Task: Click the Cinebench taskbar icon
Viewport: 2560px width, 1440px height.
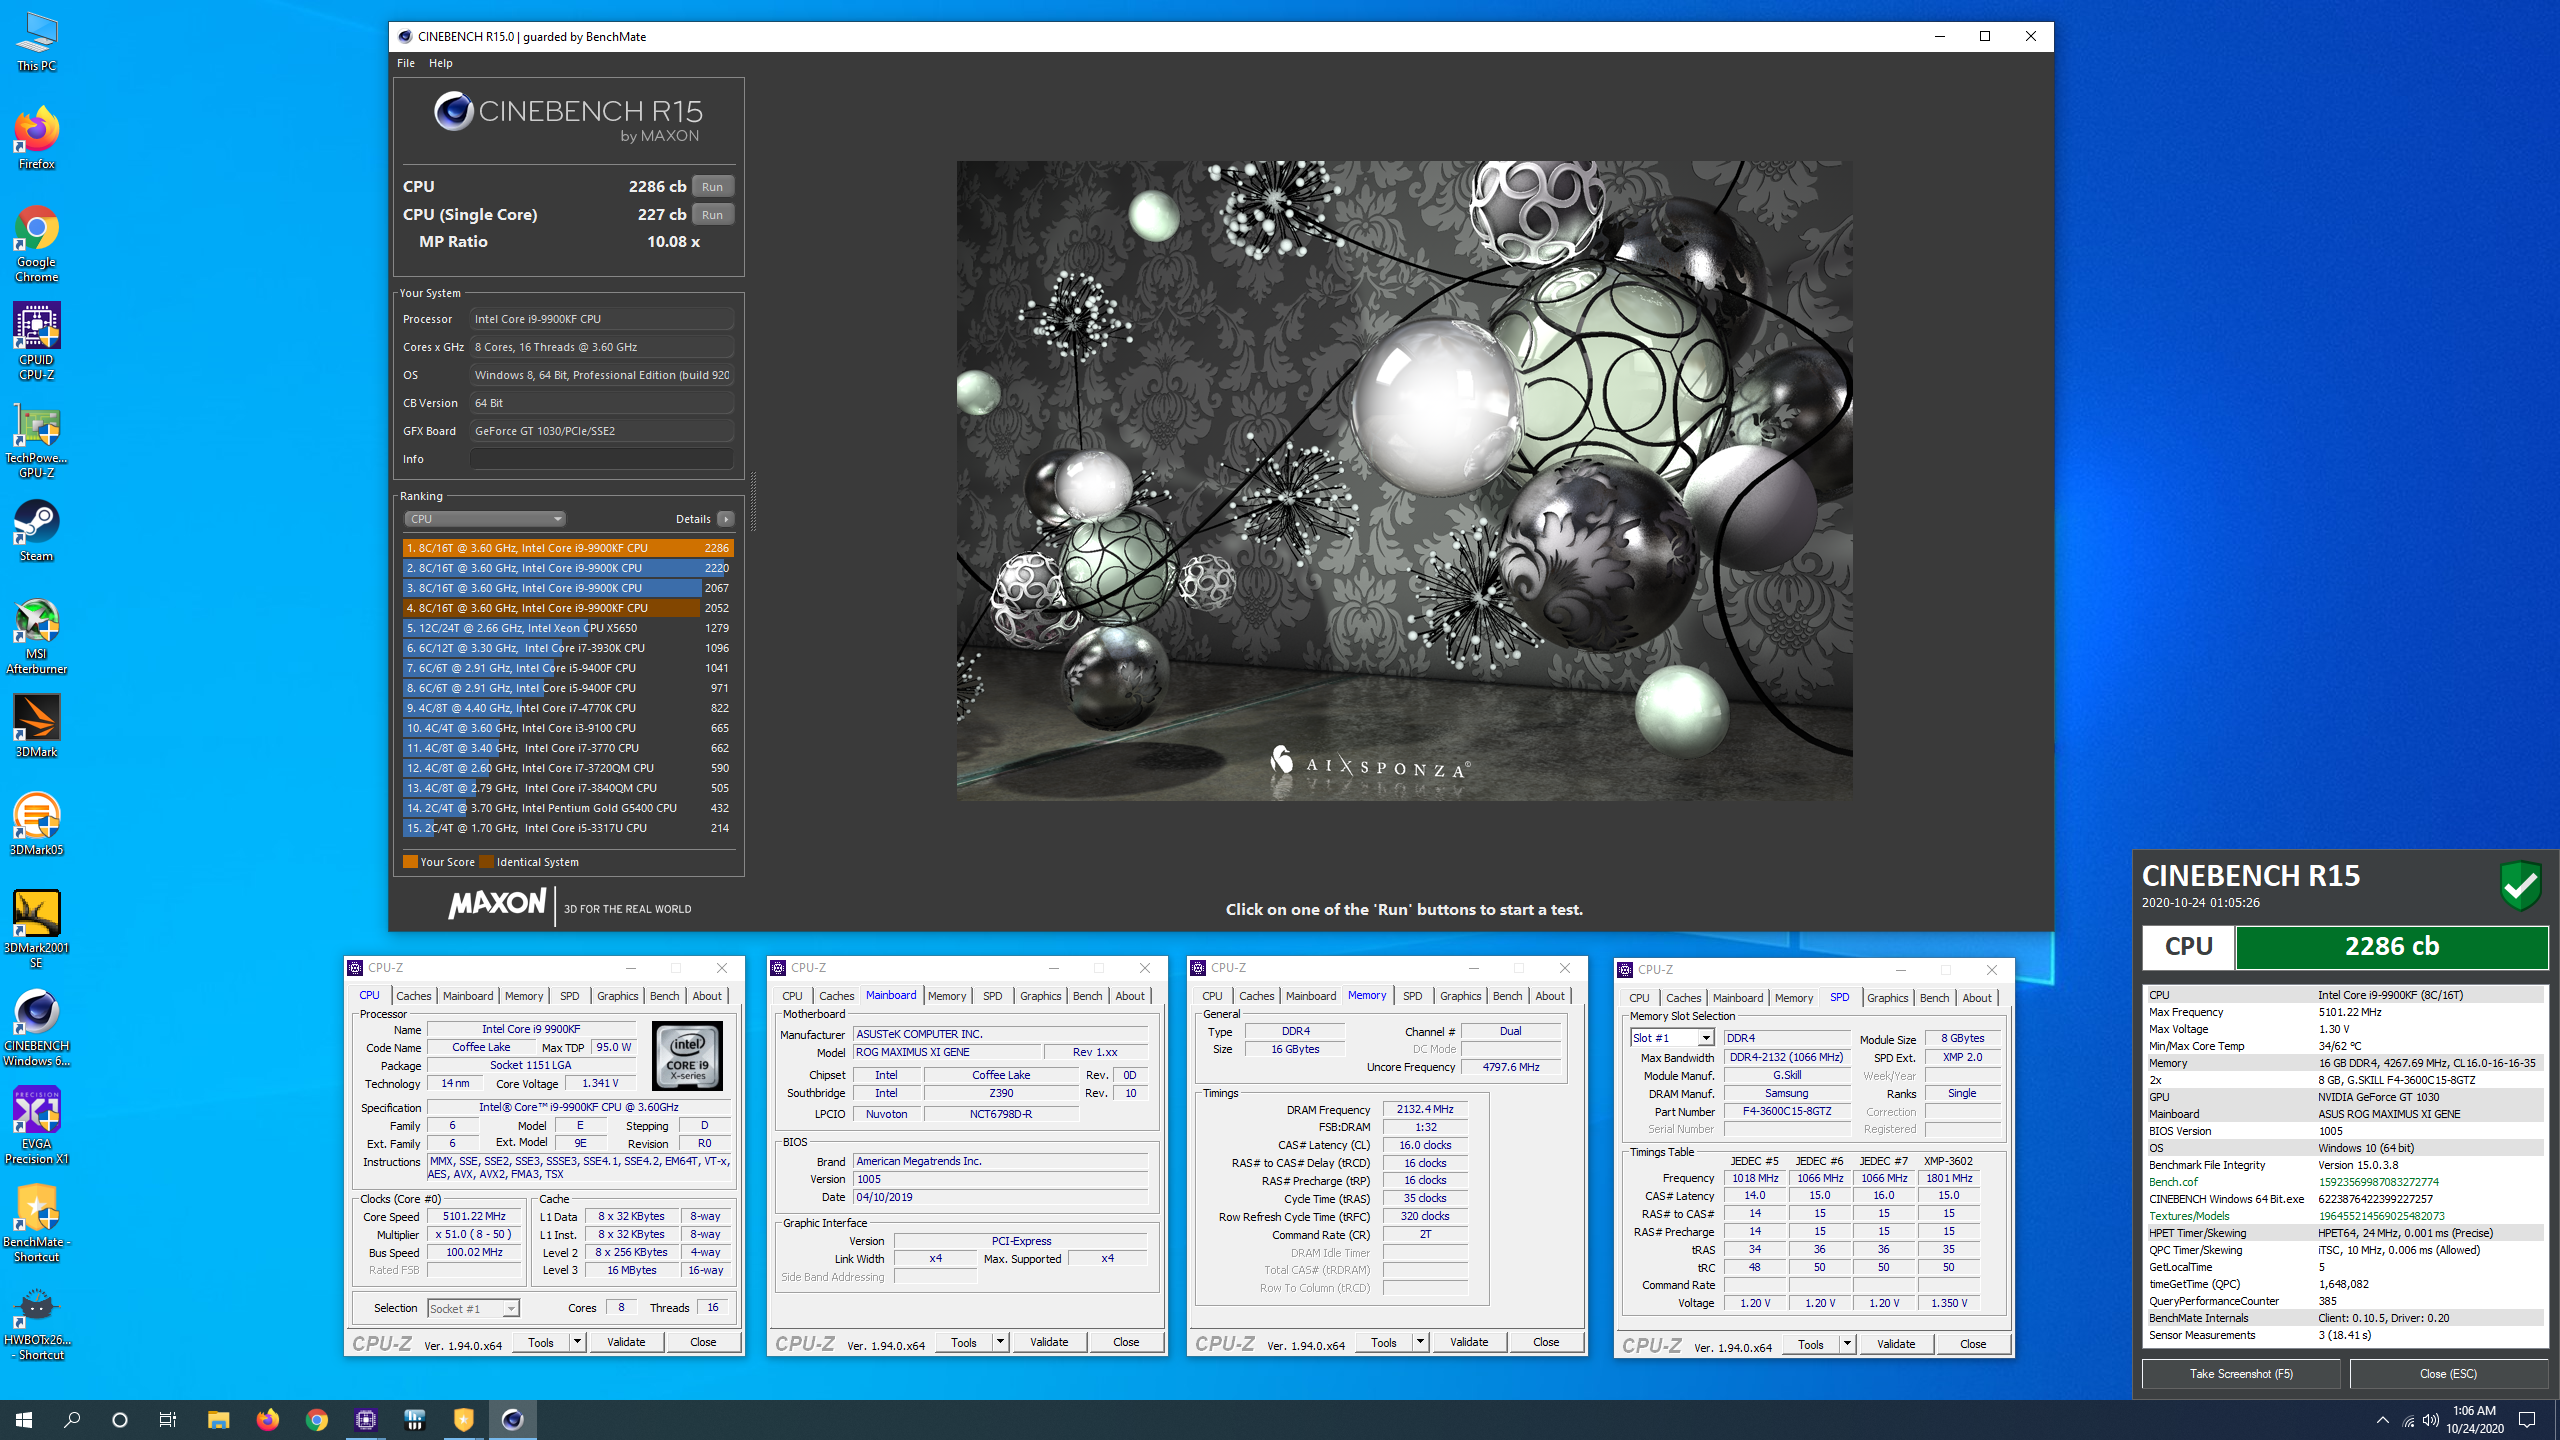Action: 513,1419
